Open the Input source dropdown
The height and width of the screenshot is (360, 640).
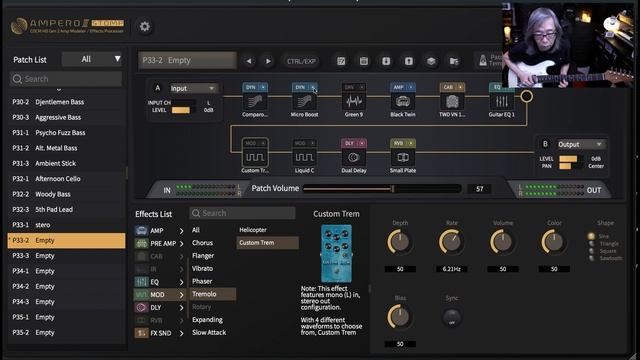tap(193, 88)
